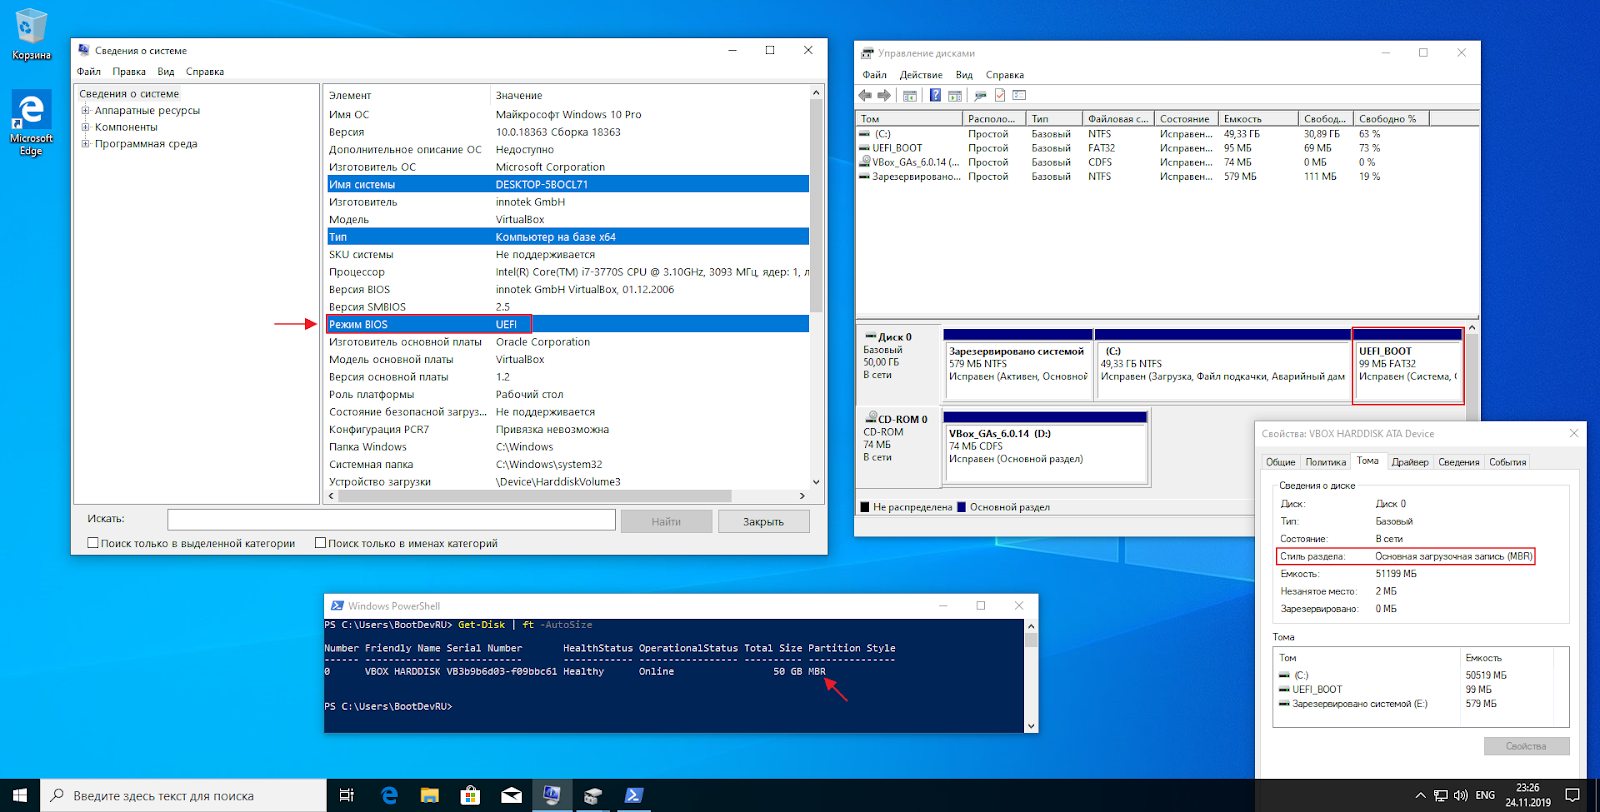The width and height of the screenshot is (1600, 812).
Task: Check 'Поиск только в именах категорий'
Action: pos(321,543)
